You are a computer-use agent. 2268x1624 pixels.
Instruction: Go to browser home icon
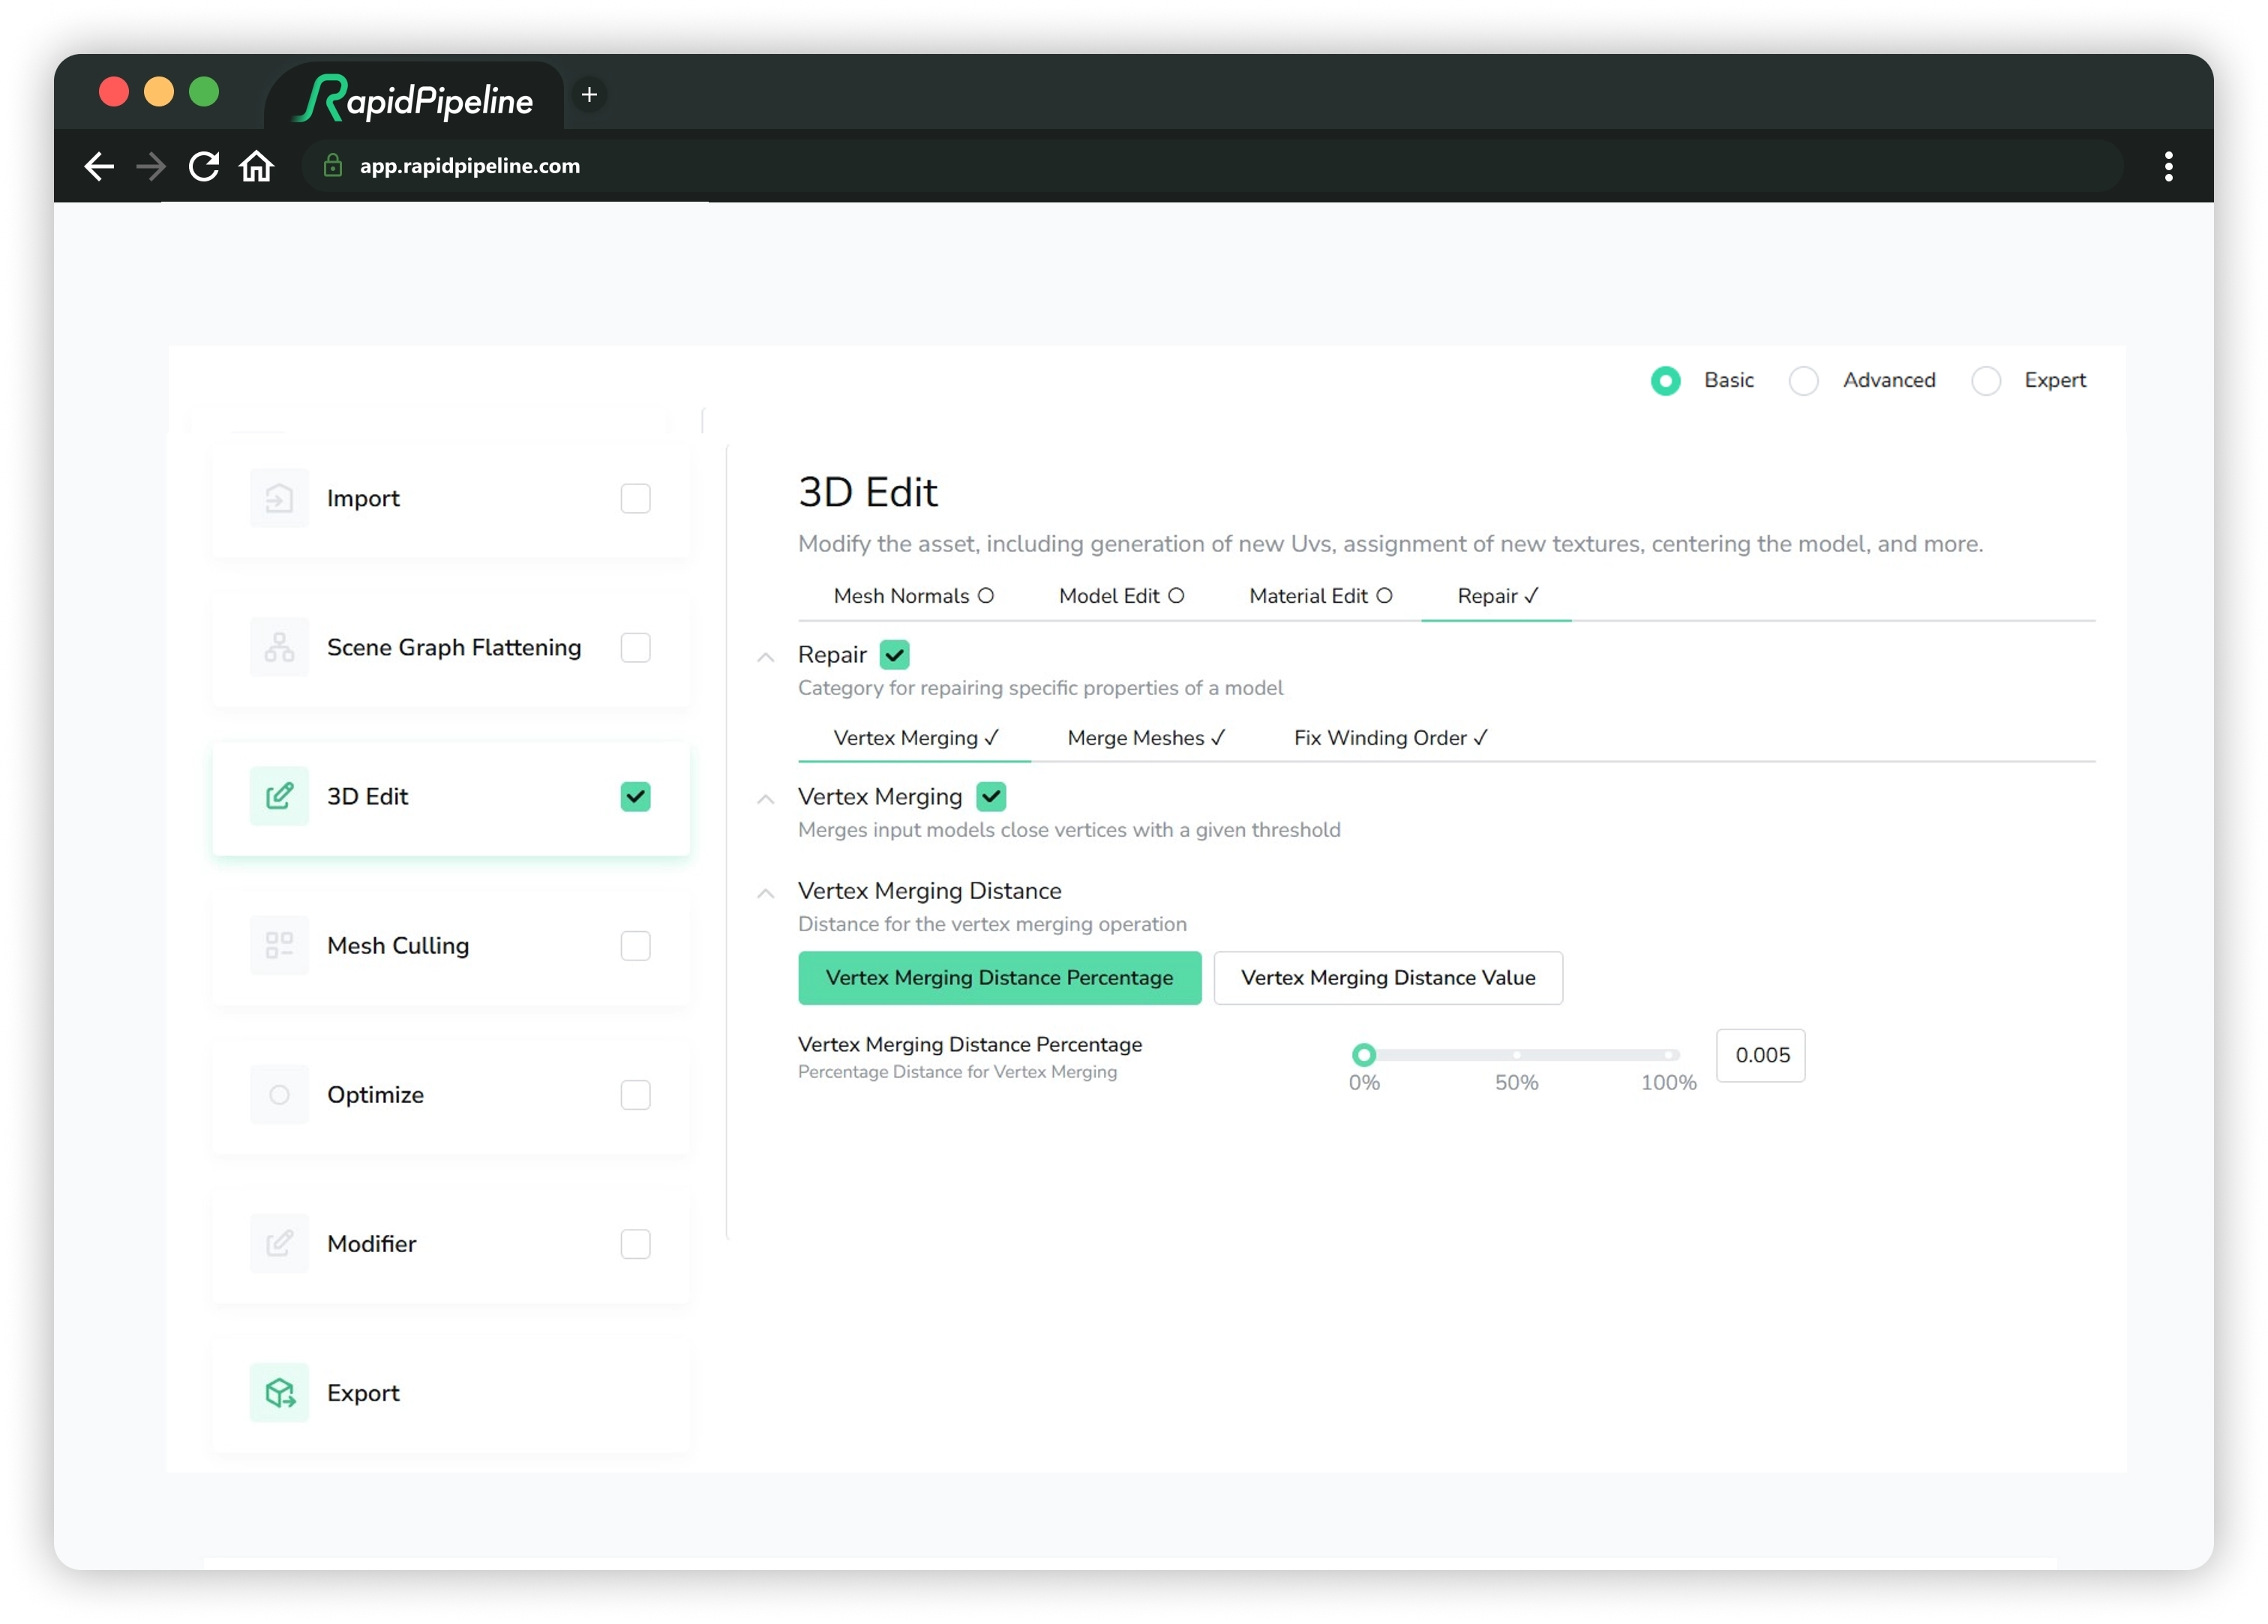click(257, 166)
